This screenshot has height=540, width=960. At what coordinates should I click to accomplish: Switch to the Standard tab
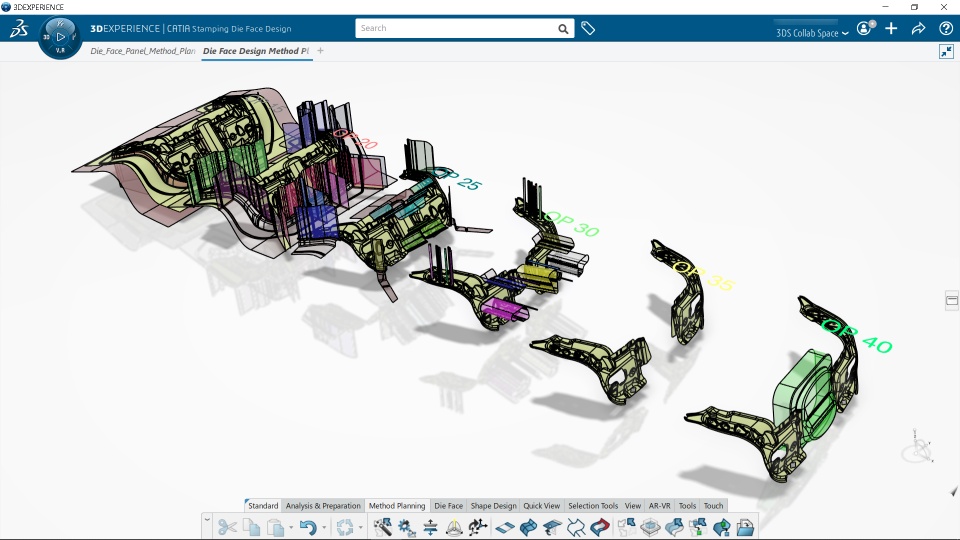pos(263,506)
